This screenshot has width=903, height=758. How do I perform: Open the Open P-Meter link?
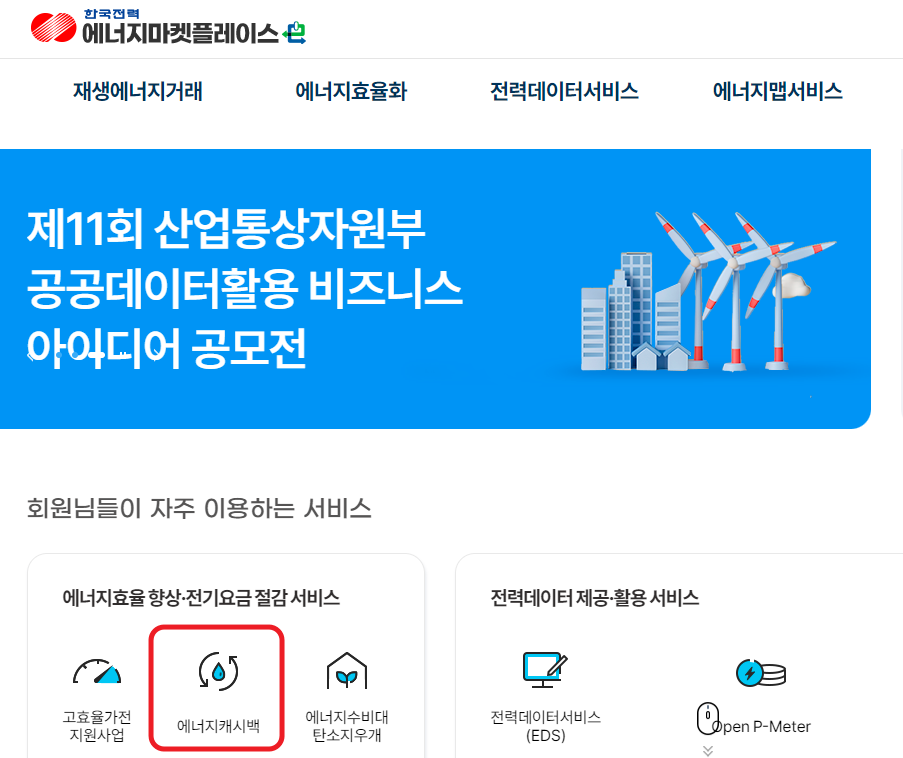pos(761,726)
